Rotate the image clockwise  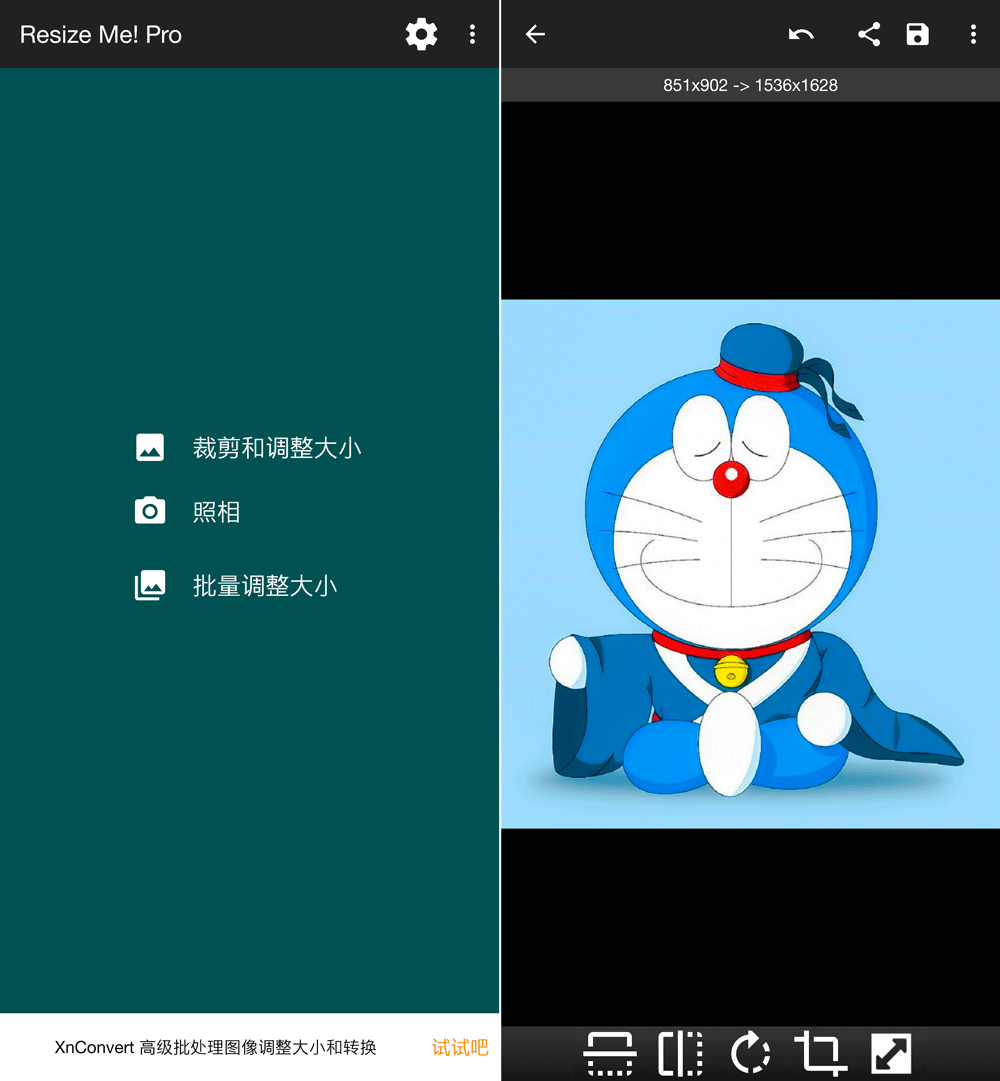coord(750,1053)
